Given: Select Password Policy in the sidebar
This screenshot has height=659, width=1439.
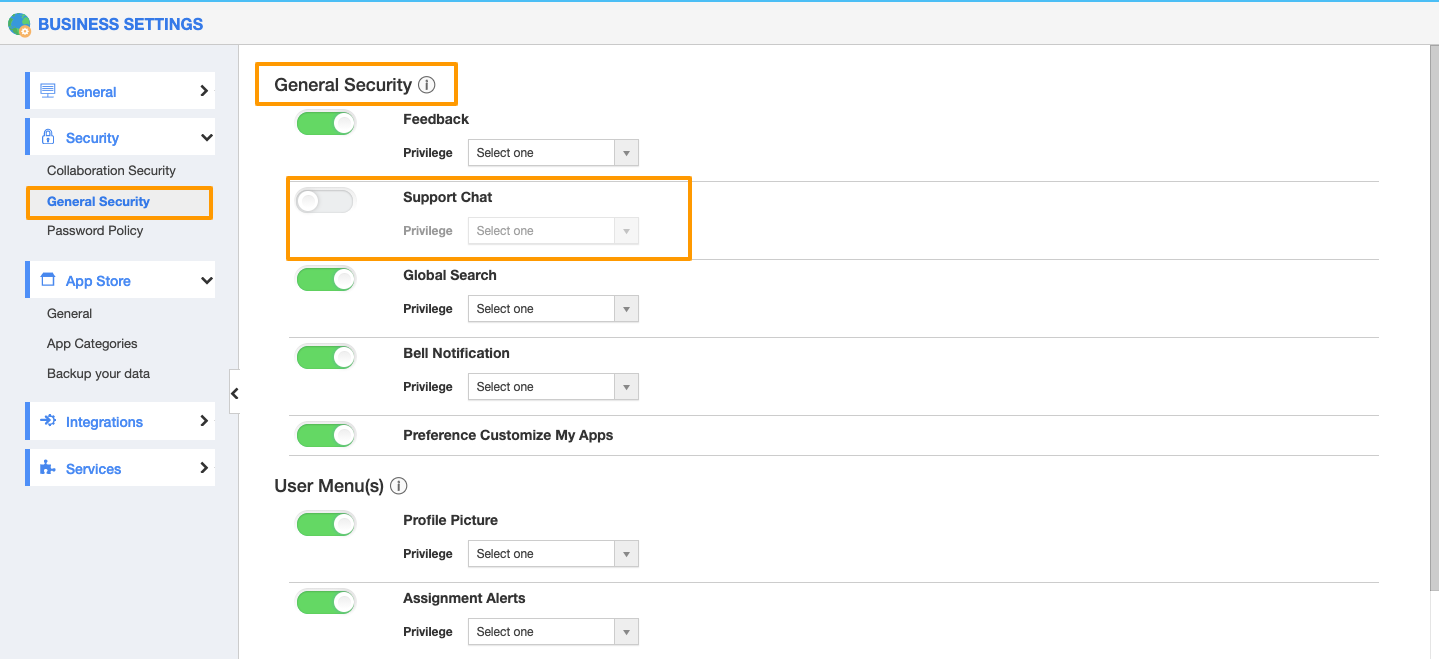Looking at the screenshot, I should click(x=95, y=231).
